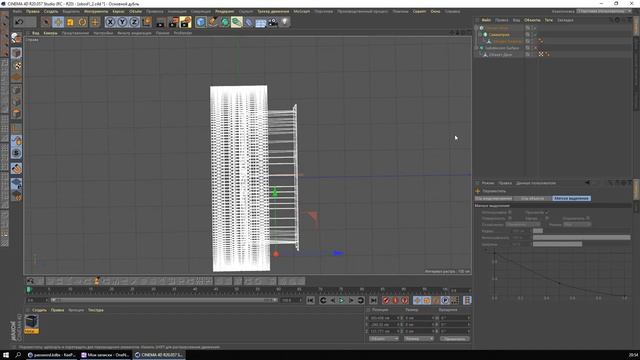Toggle the Просмотр checkbox

[x=547, y=212]
